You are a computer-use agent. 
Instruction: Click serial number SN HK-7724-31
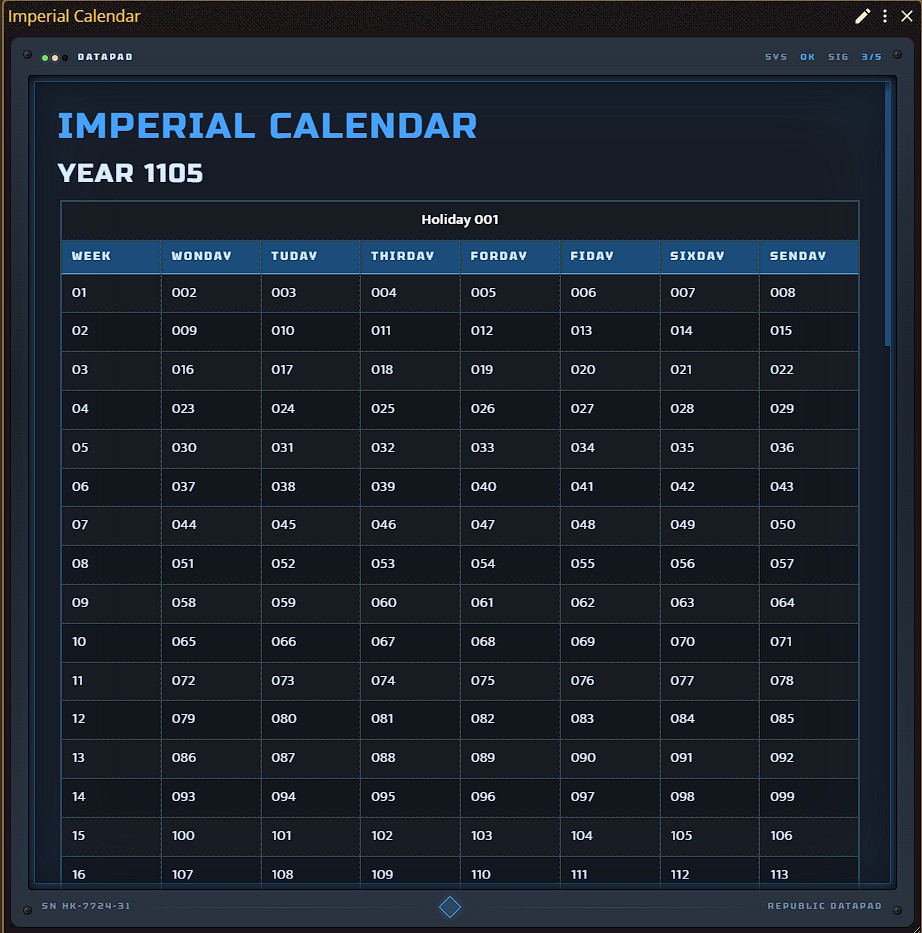click(x=86, y=906)
